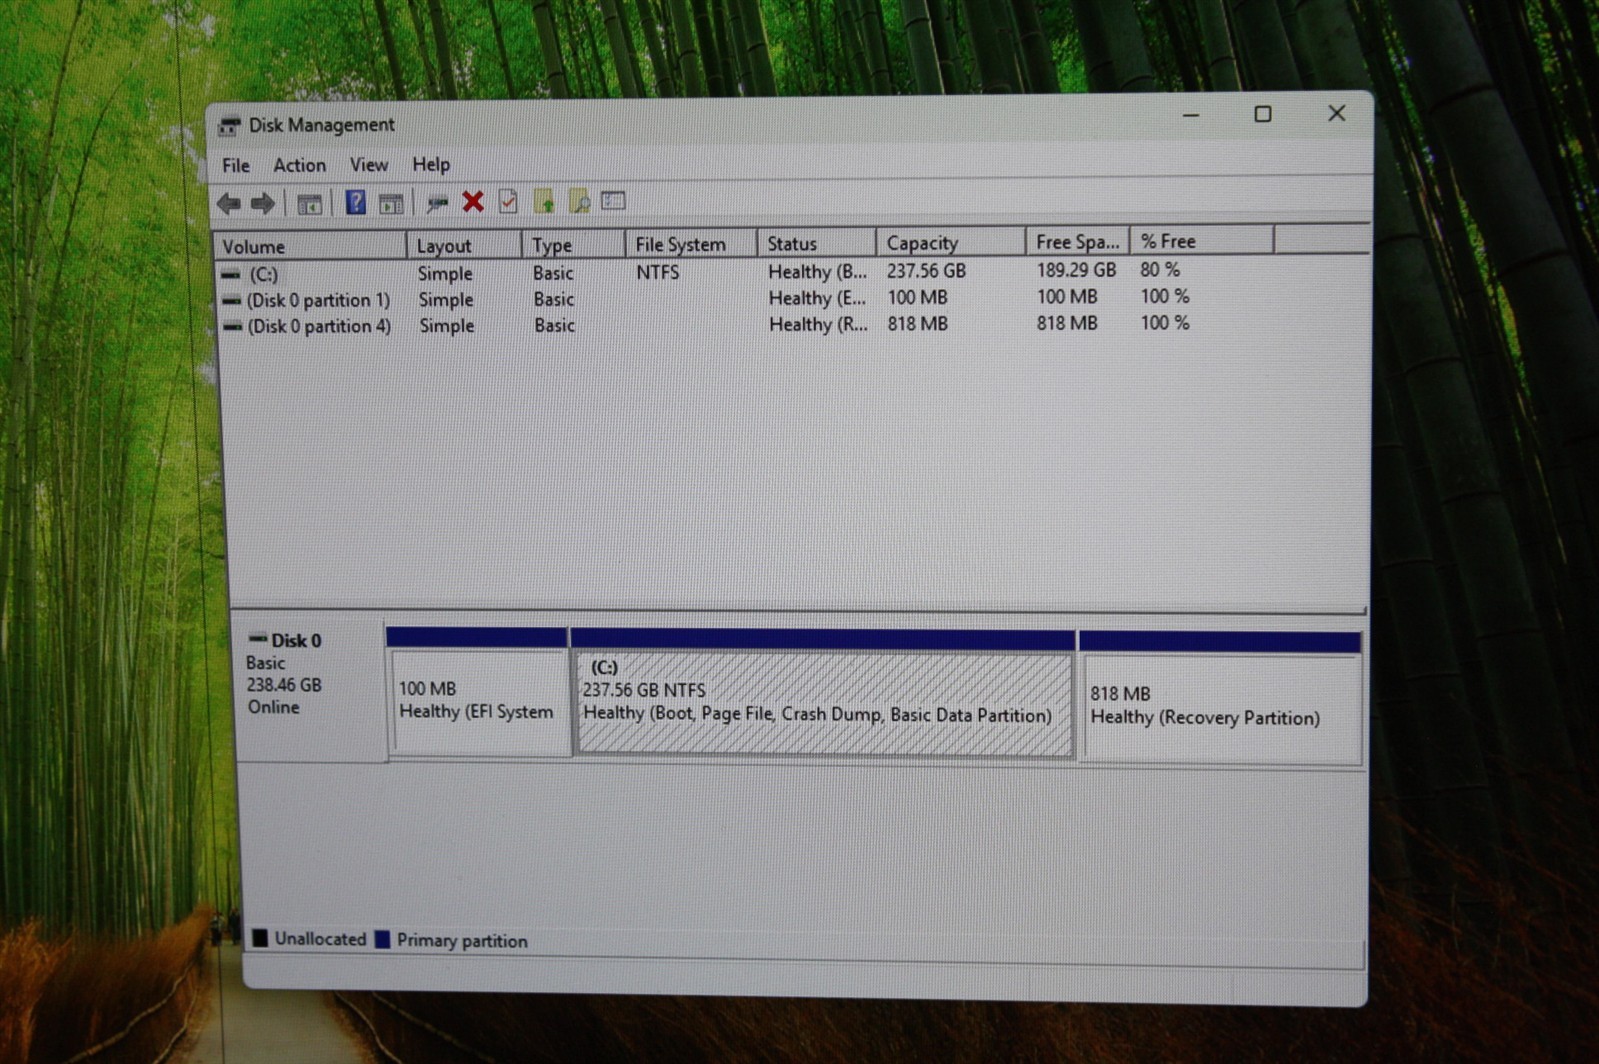The image size is (1599, 1064).
Task: Click the drive icon beside (C:) volume row
Action: pyautogui.click(x=231, y=274)
